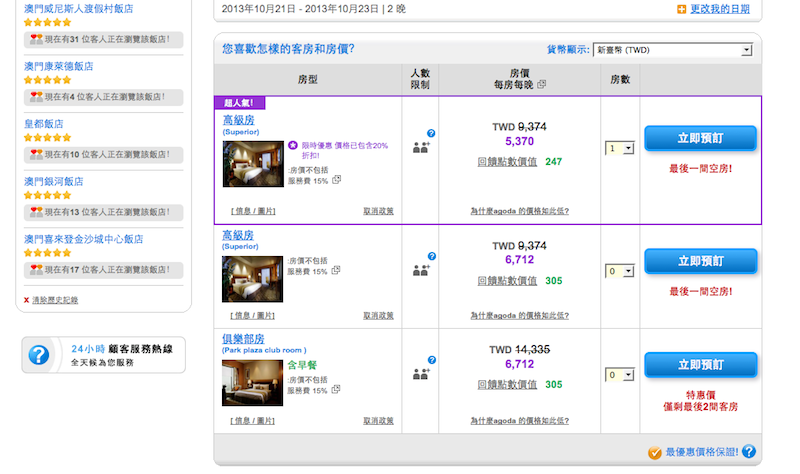
Task: Click 立即預訂 for second 高級房 row
Action: [700, 261]
